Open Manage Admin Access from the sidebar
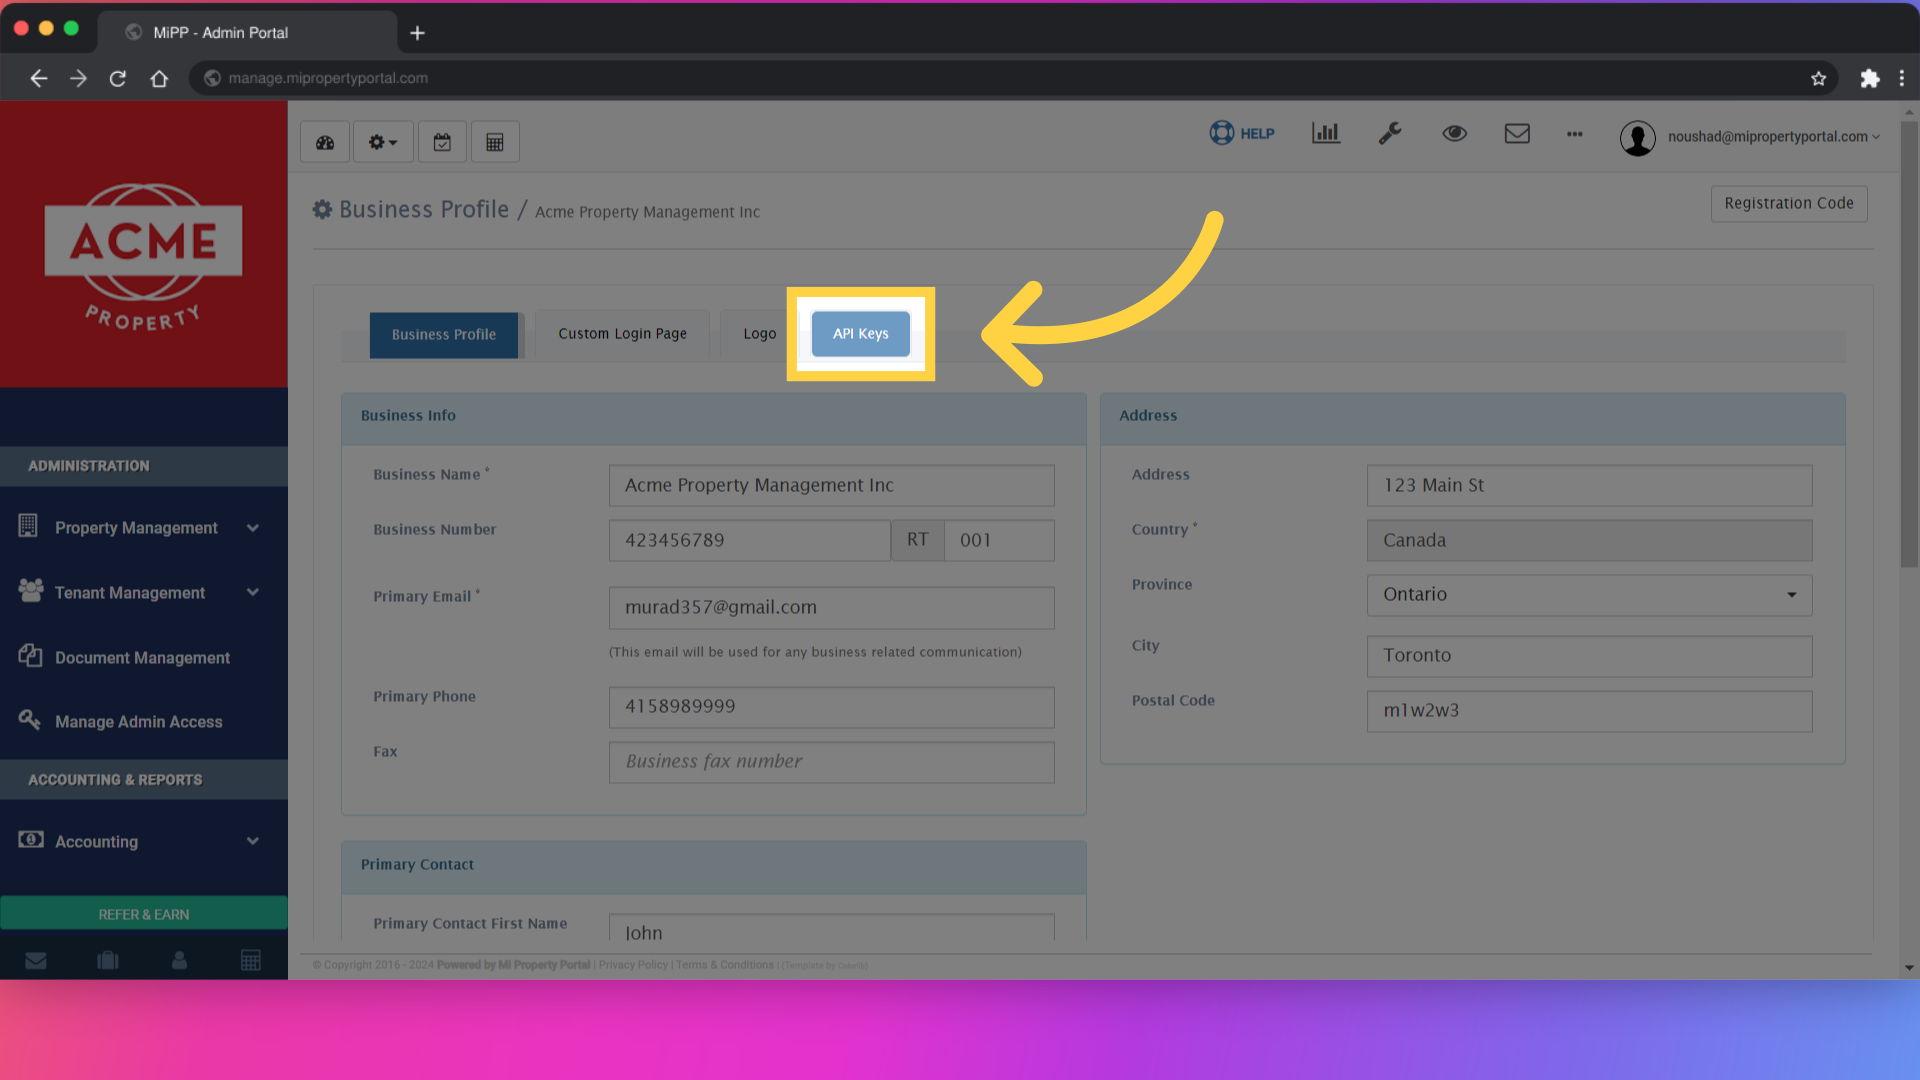1920x1080 pixels. click(x=139, y=721)
